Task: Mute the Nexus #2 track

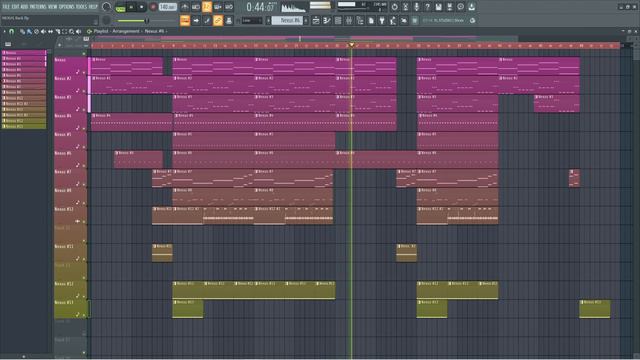Action: [84, 91]
